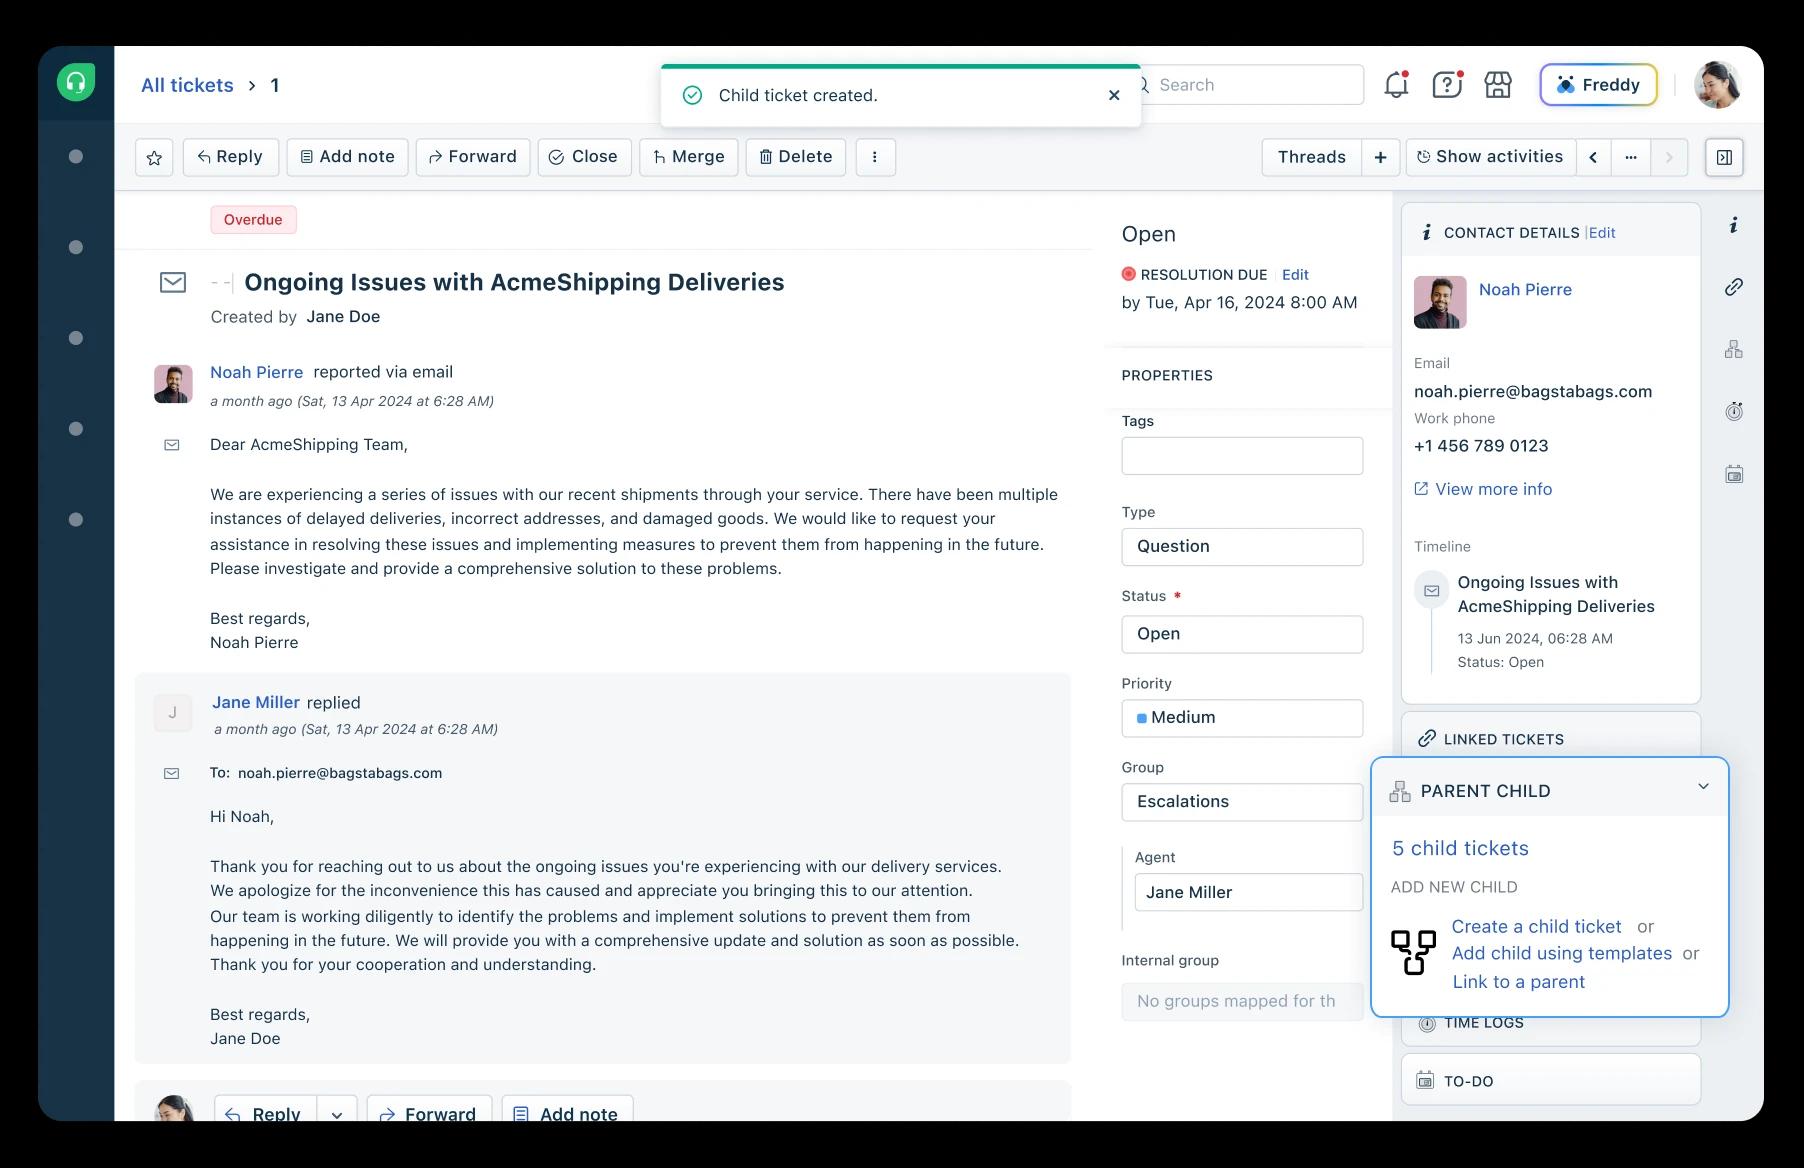Image resolution: width=1804 pixels, height=1168 pixels.
Task: Open the Priority dropdown showing Medium
Action: [x=1242, y=718]
